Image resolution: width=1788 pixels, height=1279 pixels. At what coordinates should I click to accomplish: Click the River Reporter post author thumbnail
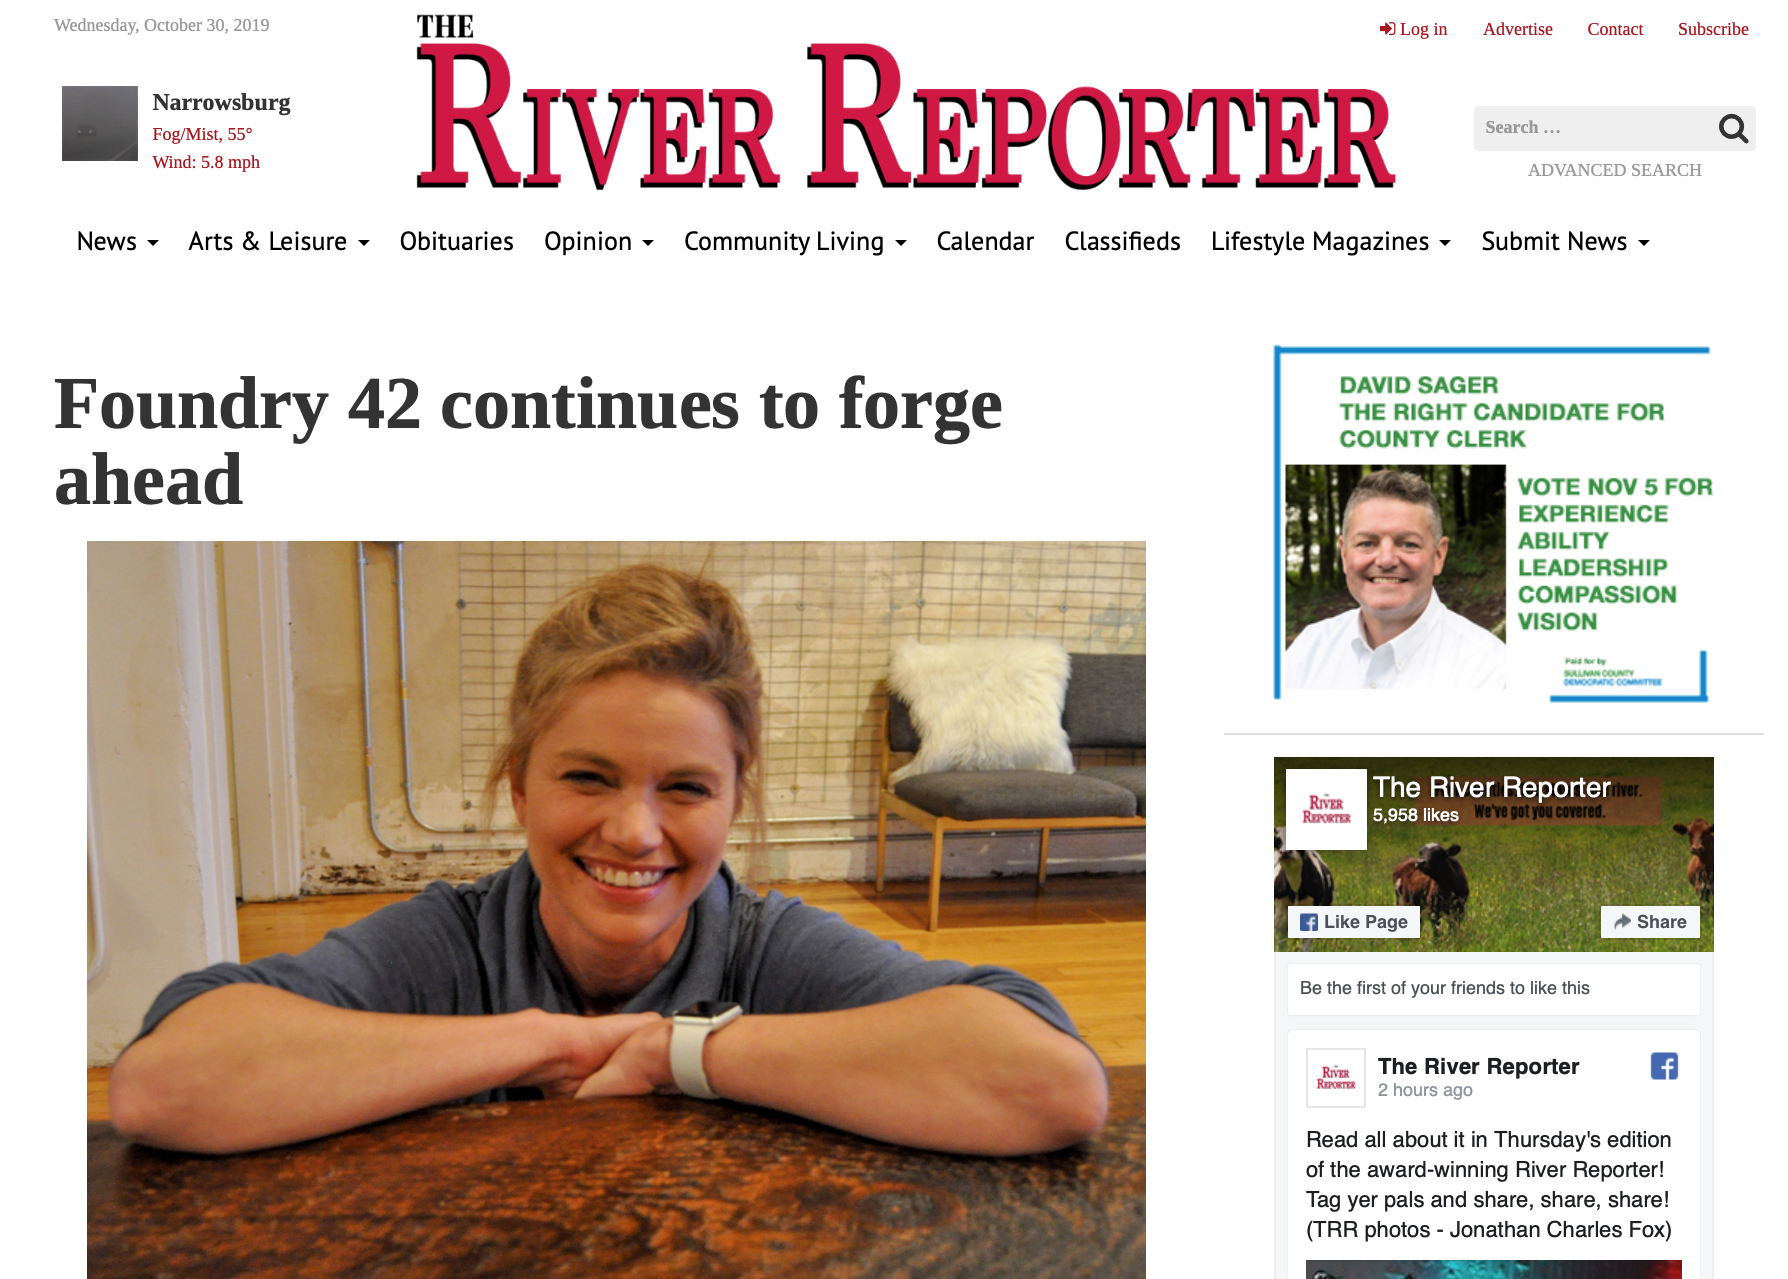(1336, 1078)
